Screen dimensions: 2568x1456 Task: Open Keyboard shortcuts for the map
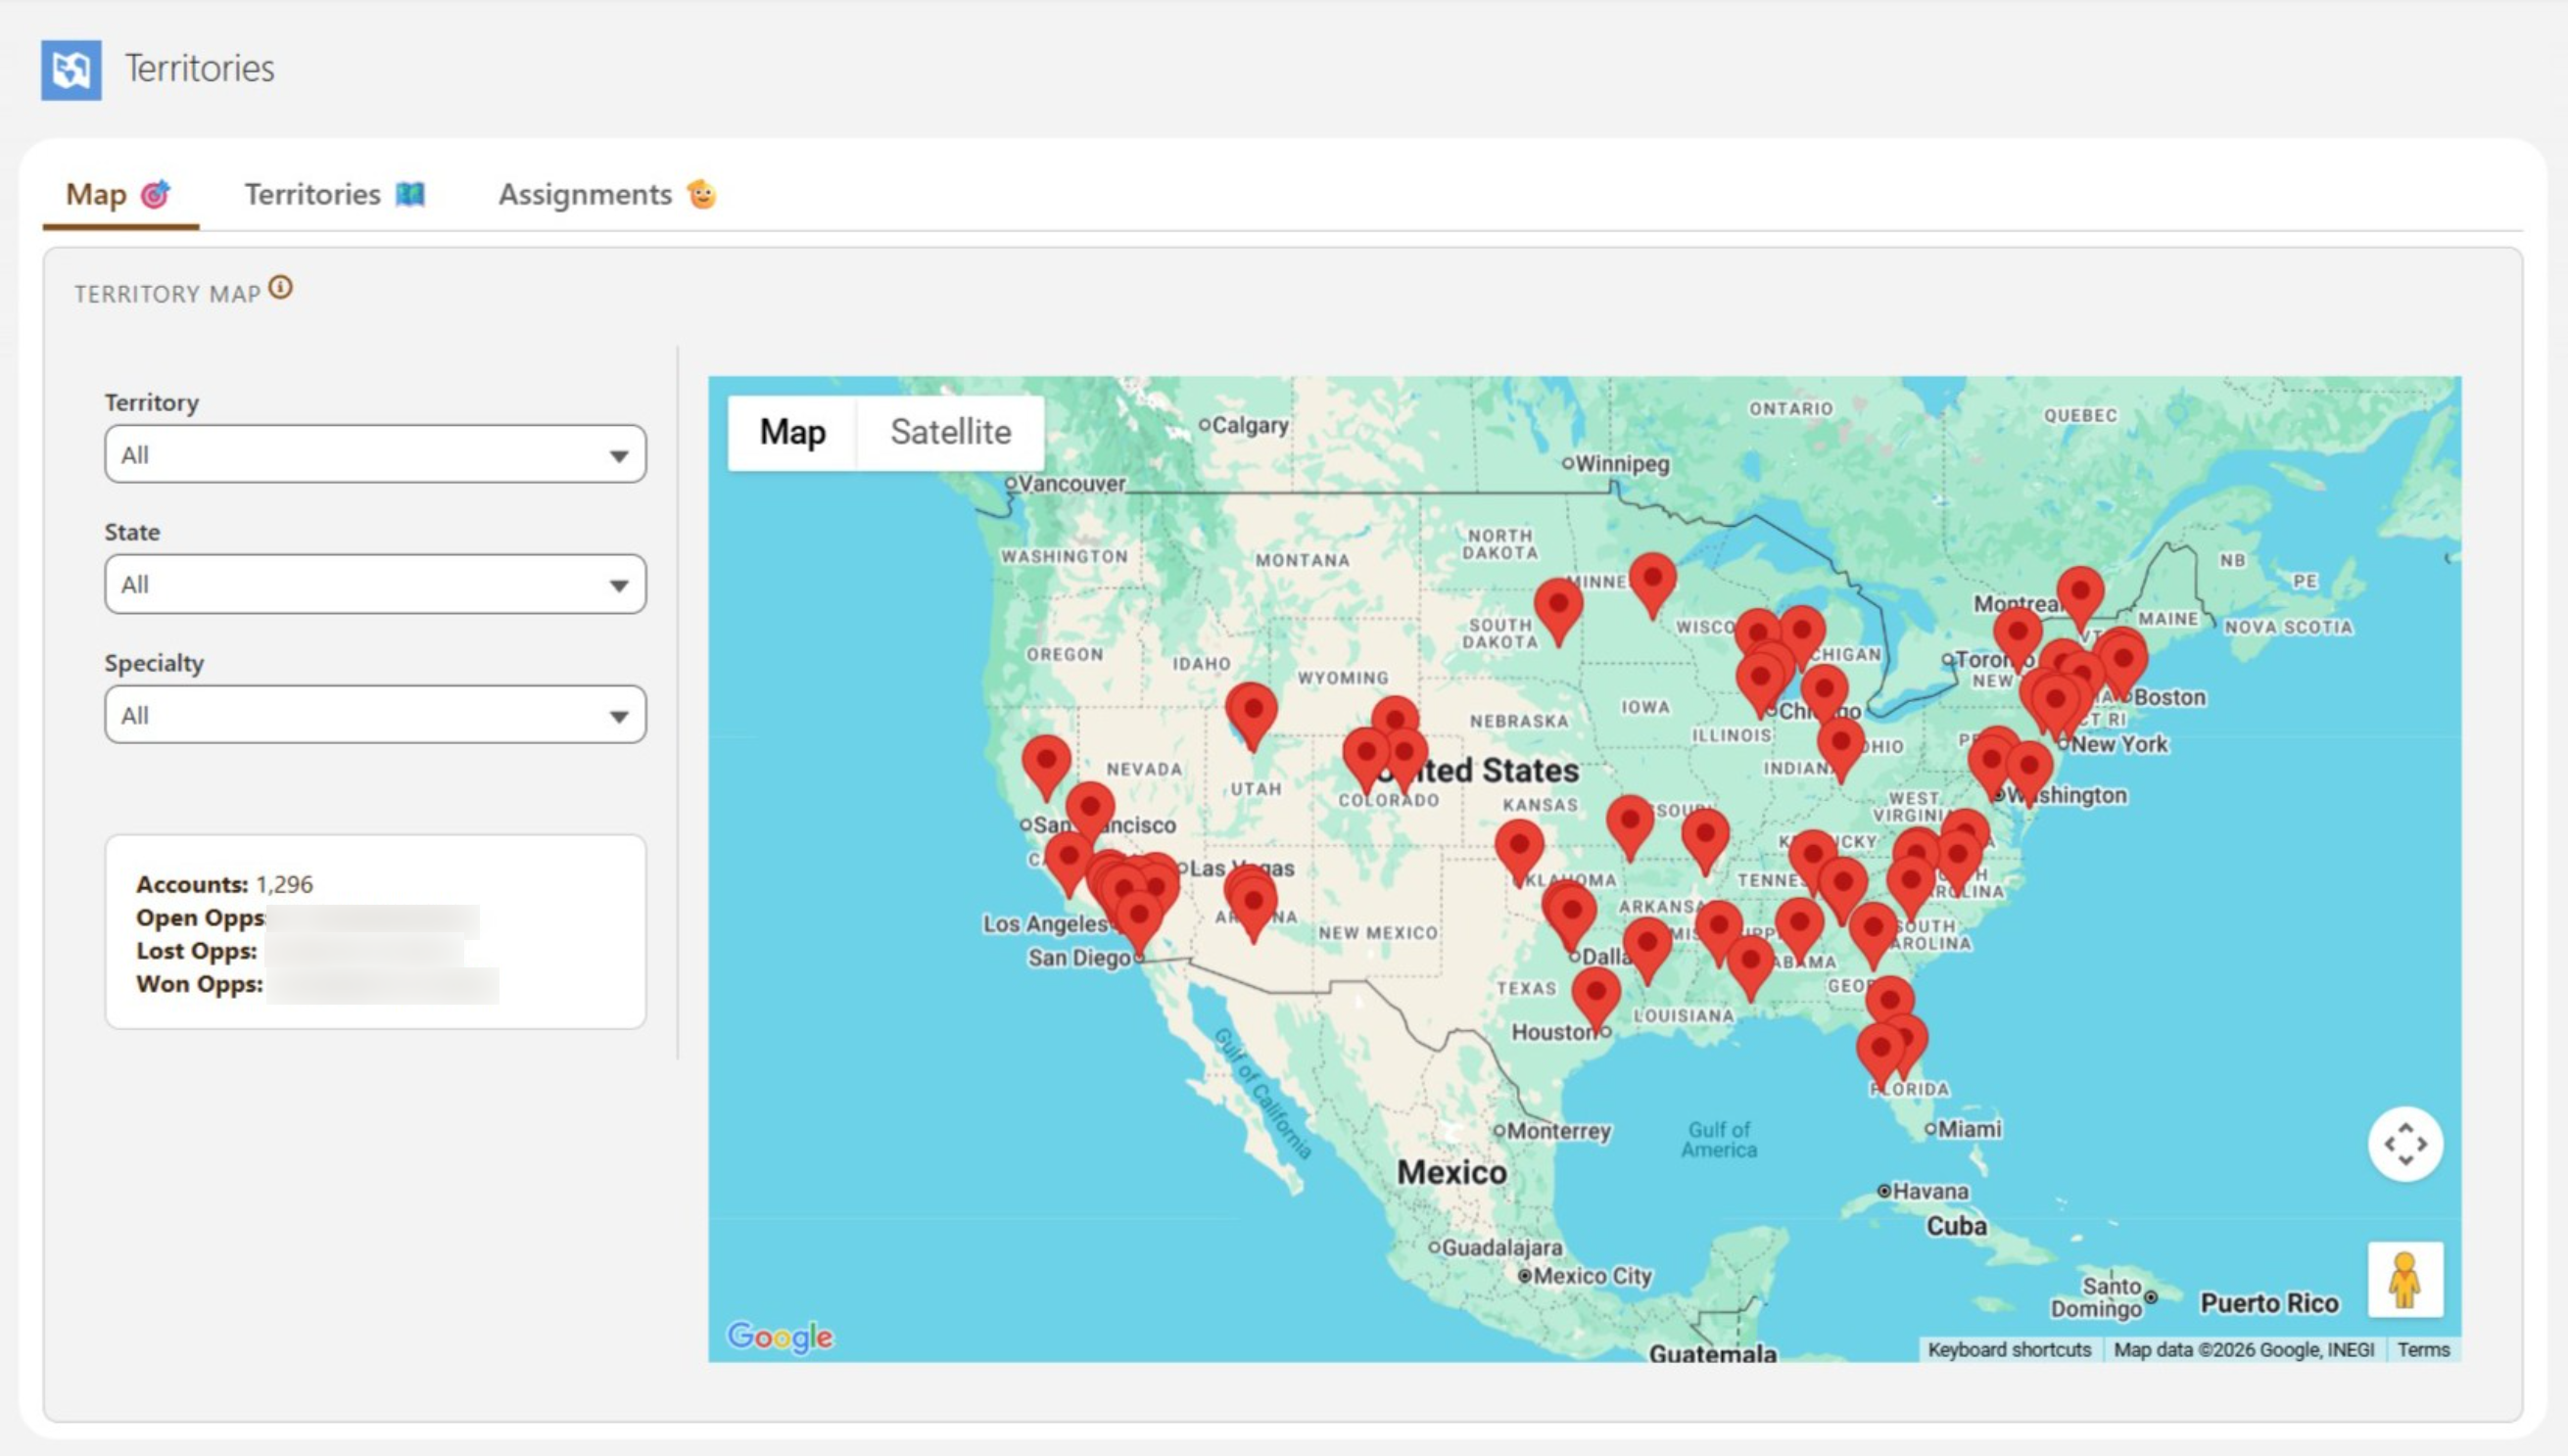[x=2009, y=1350]
